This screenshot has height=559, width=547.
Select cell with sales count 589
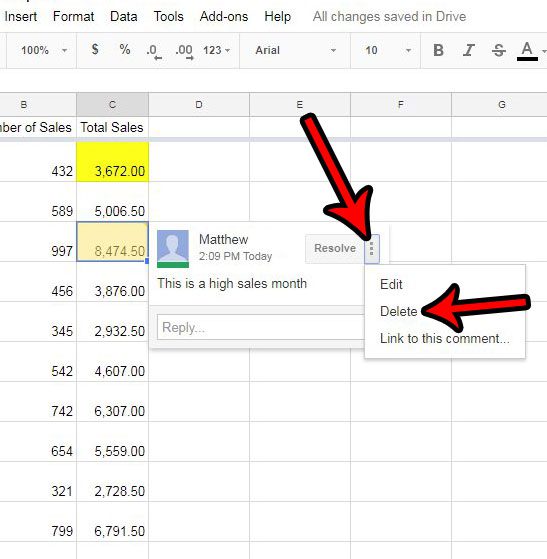tap(38, 202)
